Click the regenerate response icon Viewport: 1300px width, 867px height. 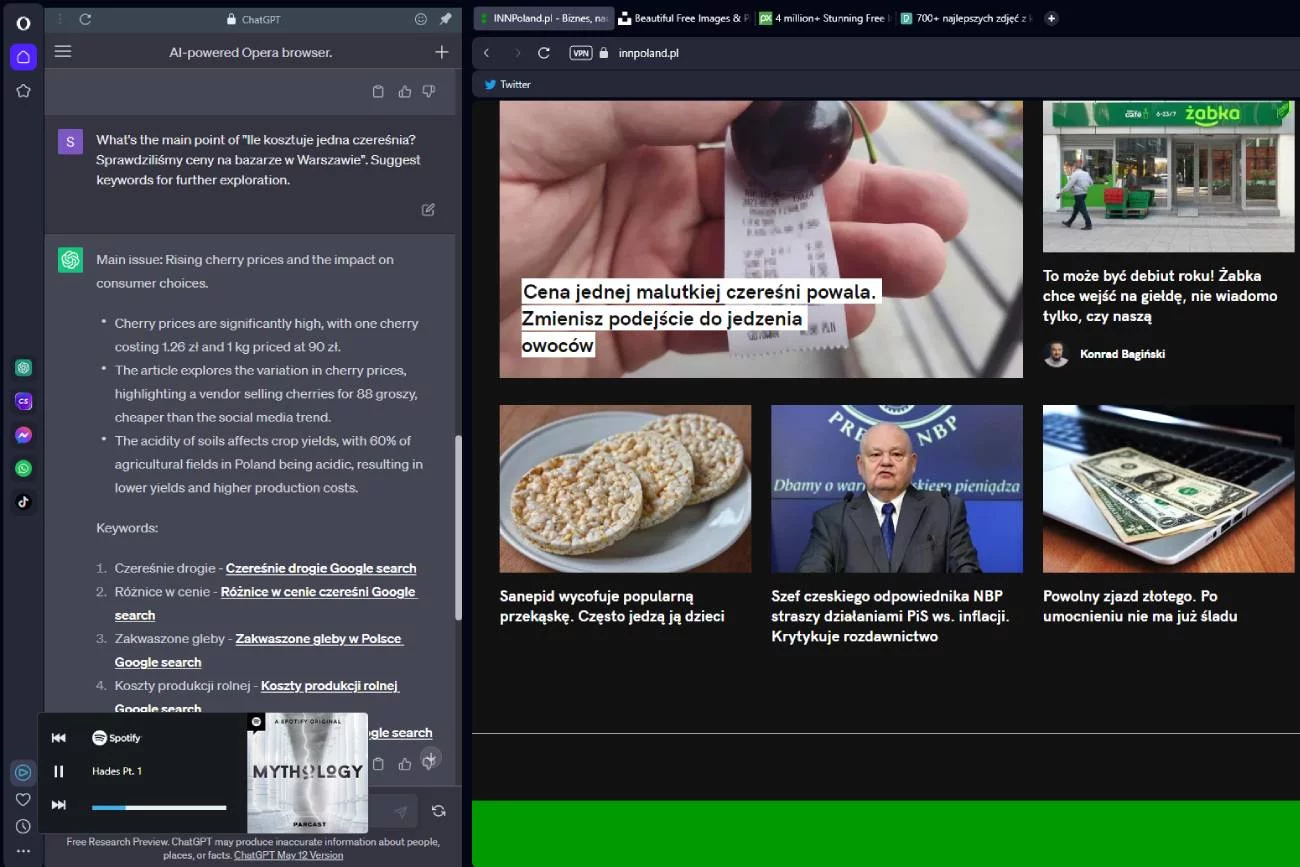[x=438, y=811]
